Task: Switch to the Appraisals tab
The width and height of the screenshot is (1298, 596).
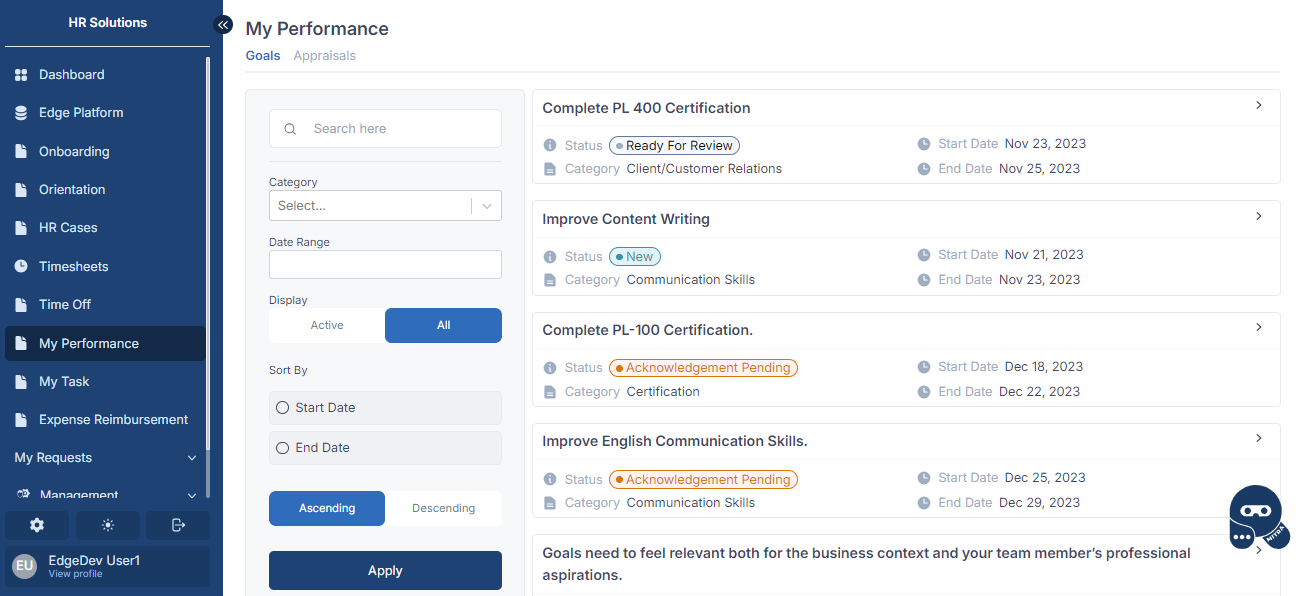Action: click(324, 56)
